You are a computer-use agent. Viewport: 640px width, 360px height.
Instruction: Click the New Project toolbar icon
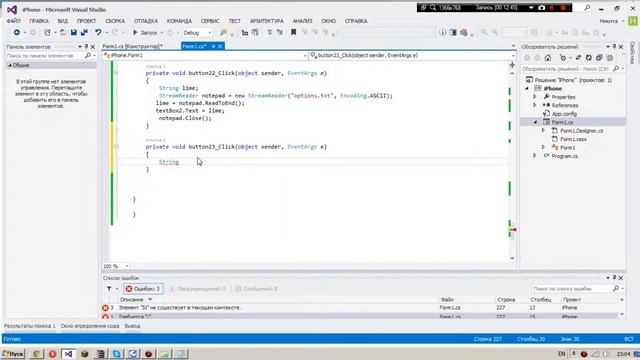coord(47,32)
